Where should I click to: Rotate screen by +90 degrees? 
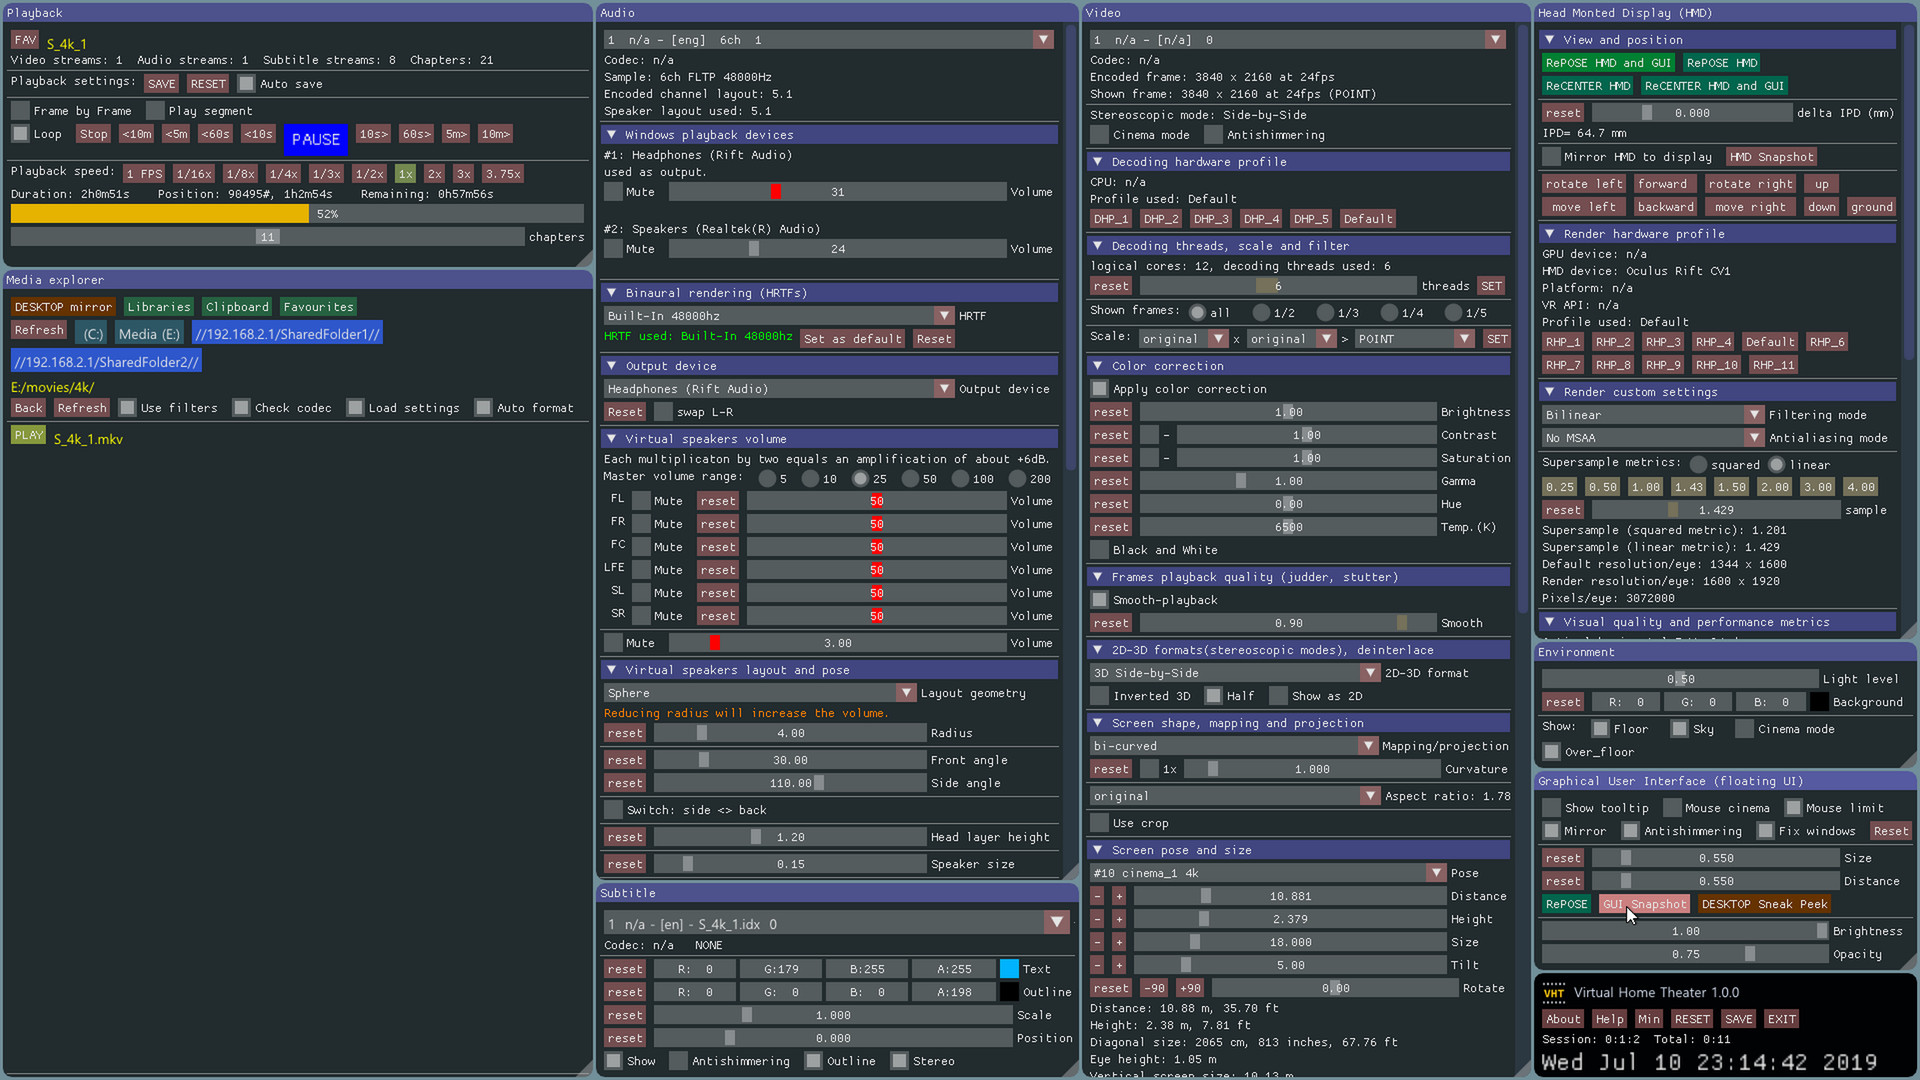(x=1190, y=988)
